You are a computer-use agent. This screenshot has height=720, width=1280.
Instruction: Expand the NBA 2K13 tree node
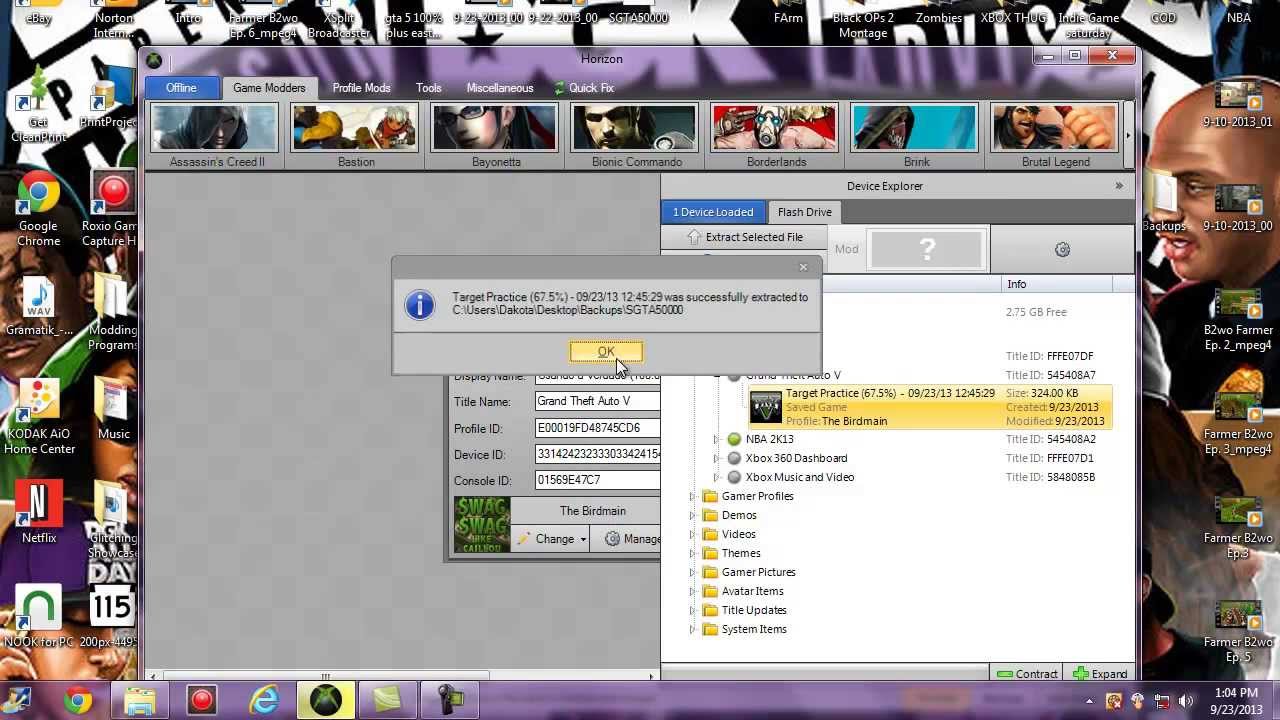716,439
